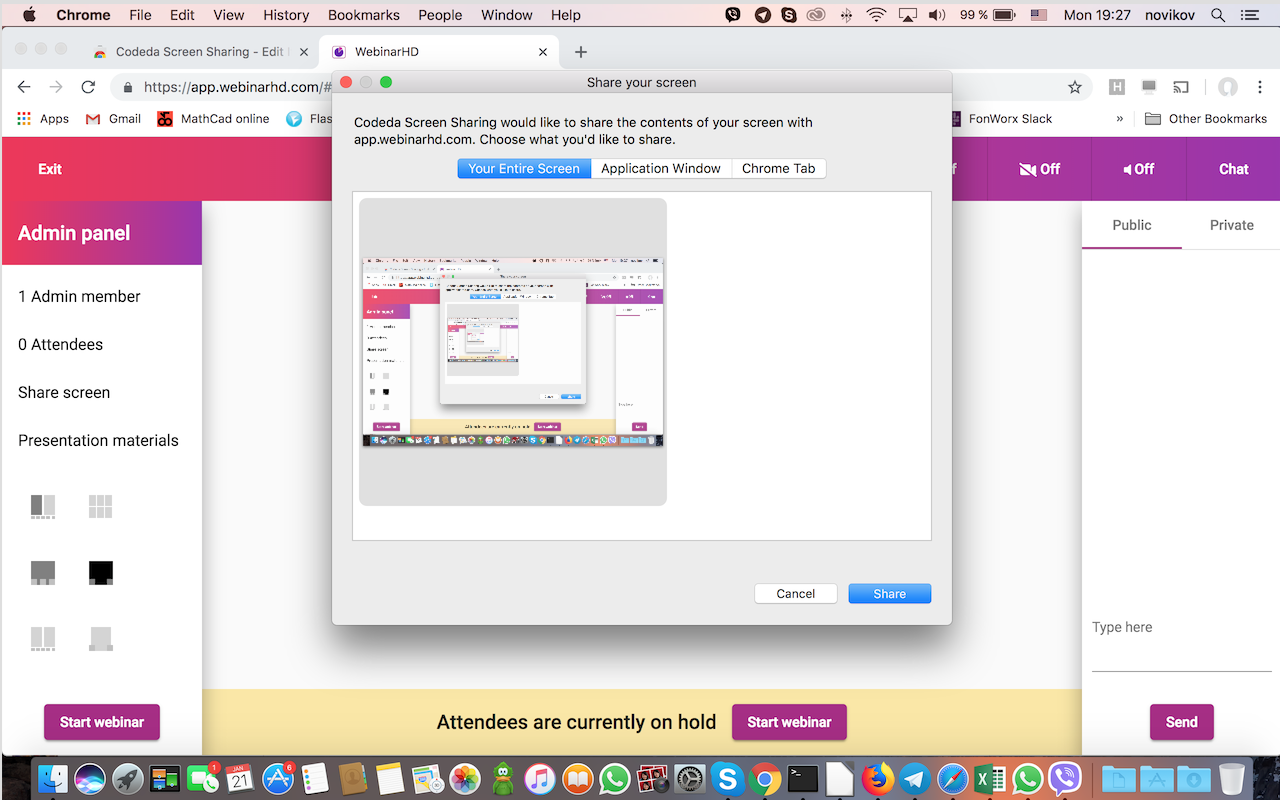Open the Private chat tab
This screenshot has width=1280, height=800.
[x=1231, y=225]
